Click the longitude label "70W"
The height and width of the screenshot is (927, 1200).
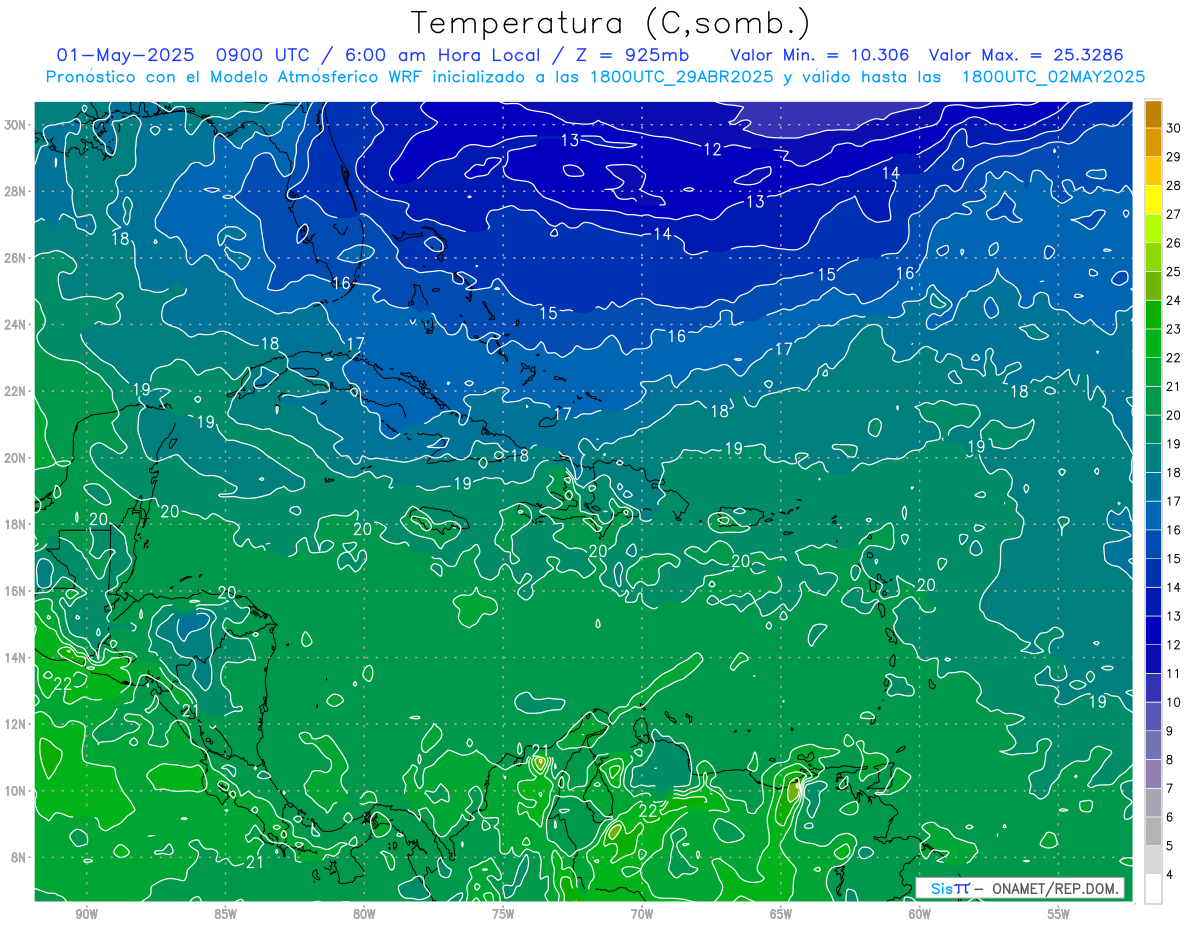[642, 914]
